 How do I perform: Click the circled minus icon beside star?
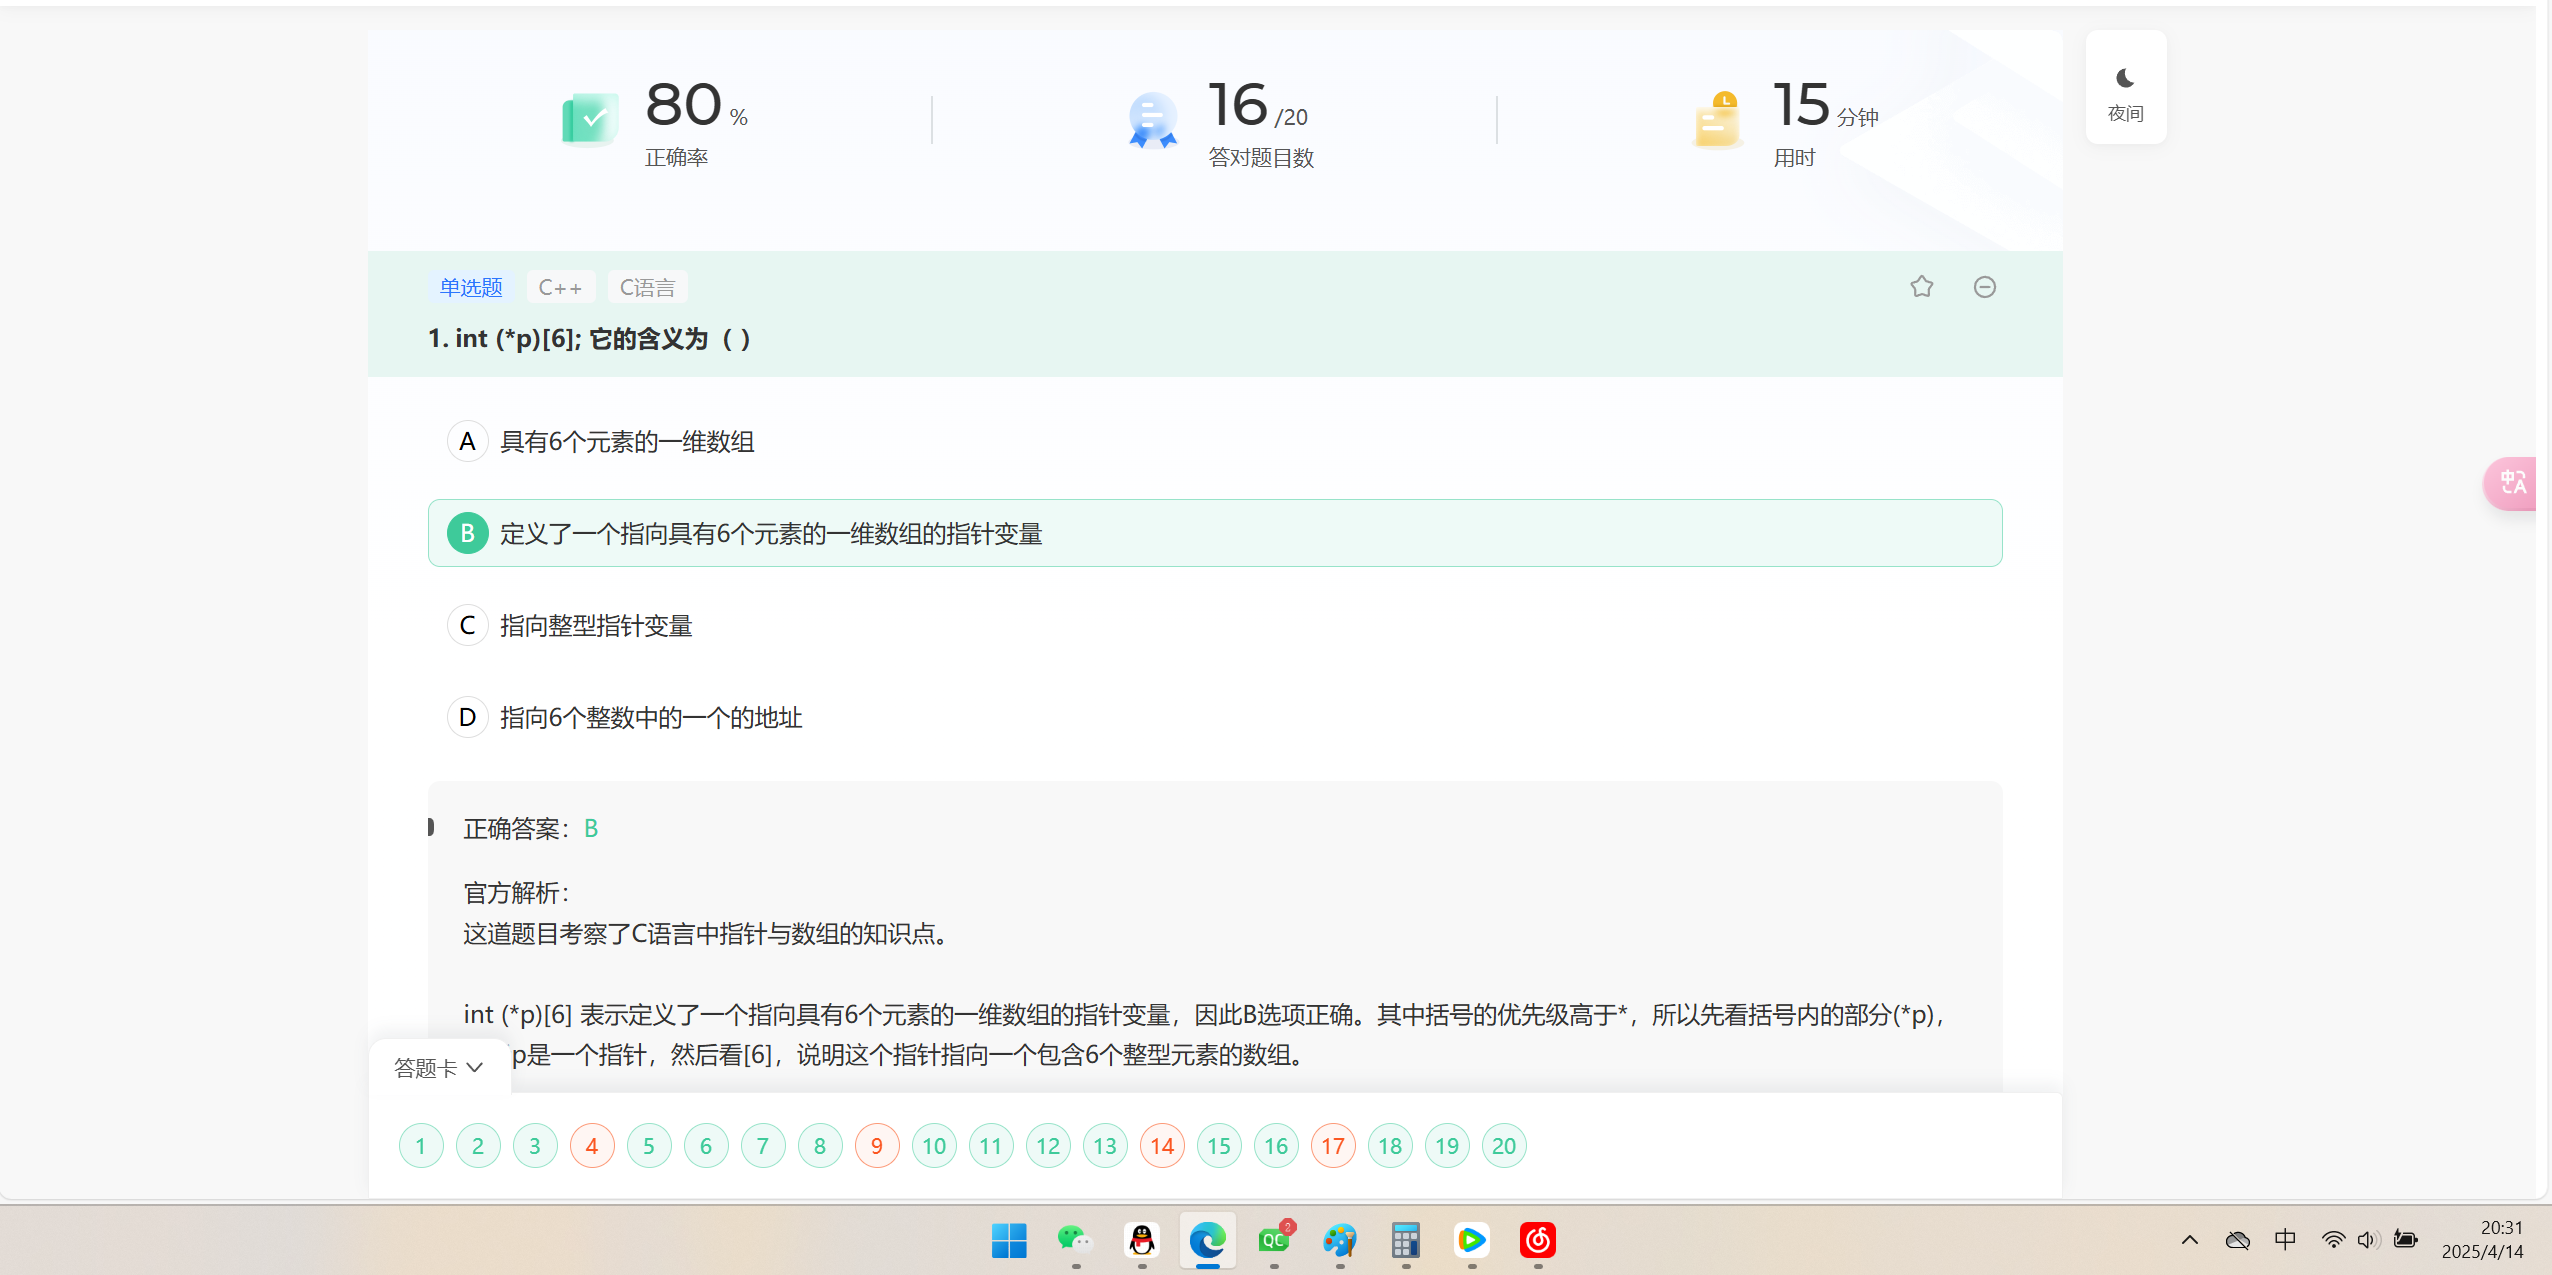1984,287
